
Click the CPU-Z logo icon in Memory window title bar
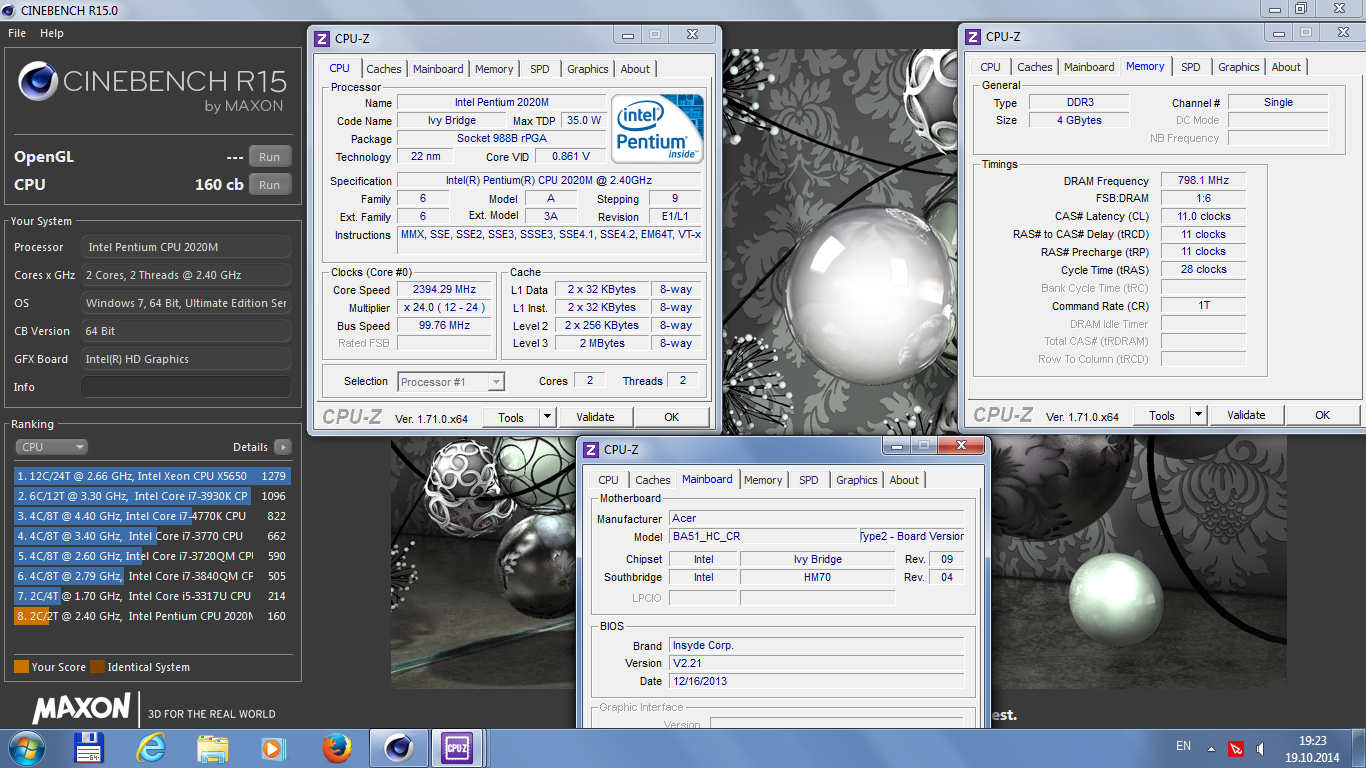[973, 37]
